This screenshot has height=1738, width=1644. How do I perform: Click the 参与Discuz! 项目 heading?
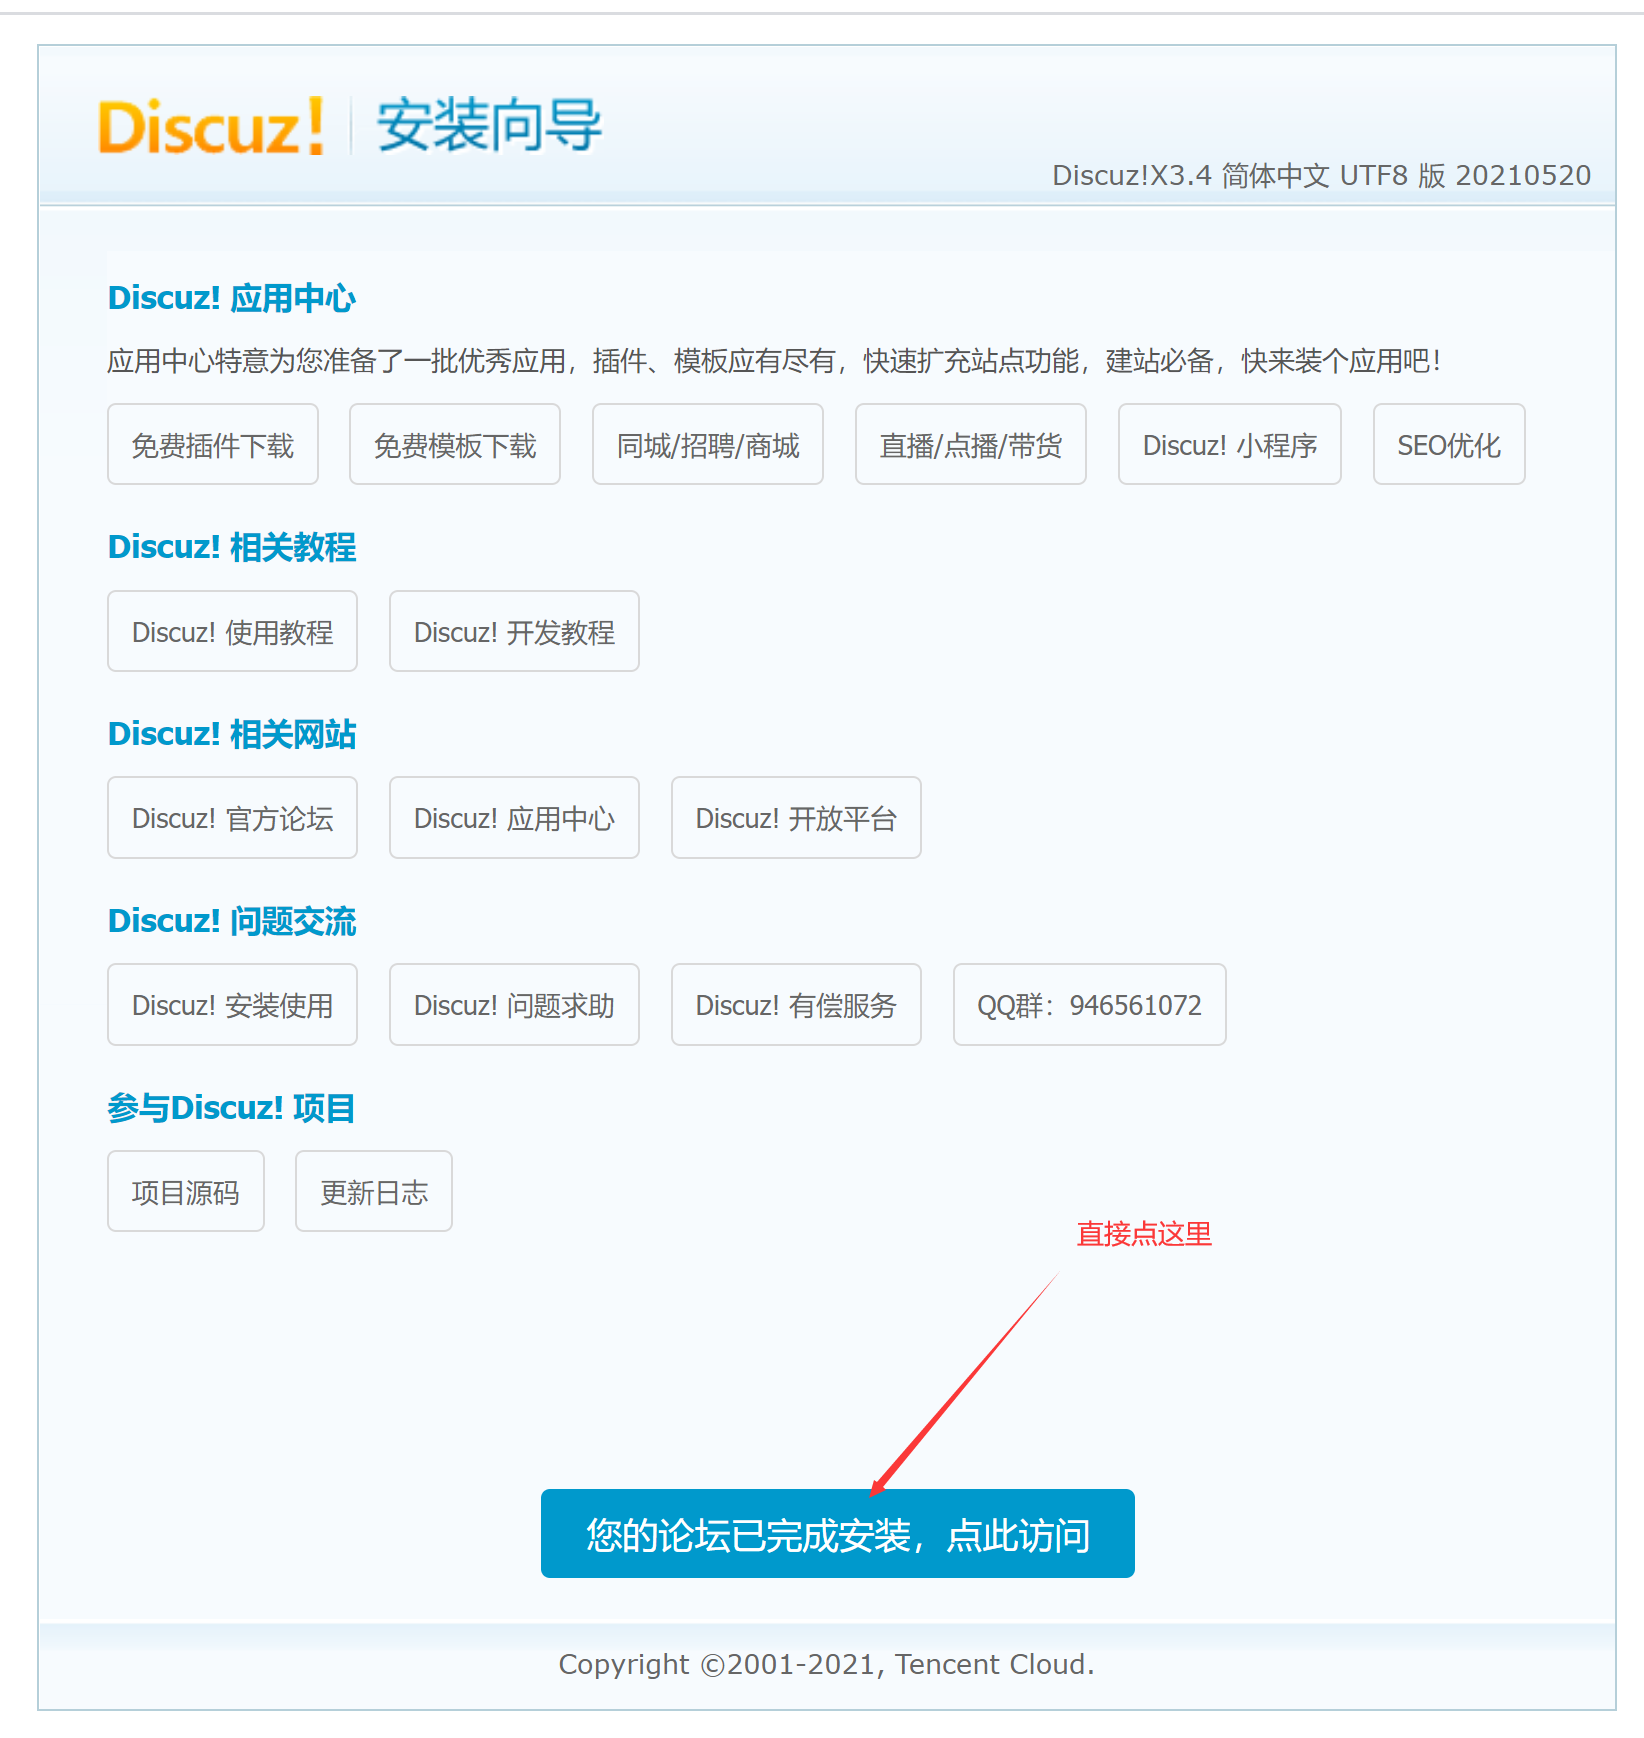point(232,1108)
